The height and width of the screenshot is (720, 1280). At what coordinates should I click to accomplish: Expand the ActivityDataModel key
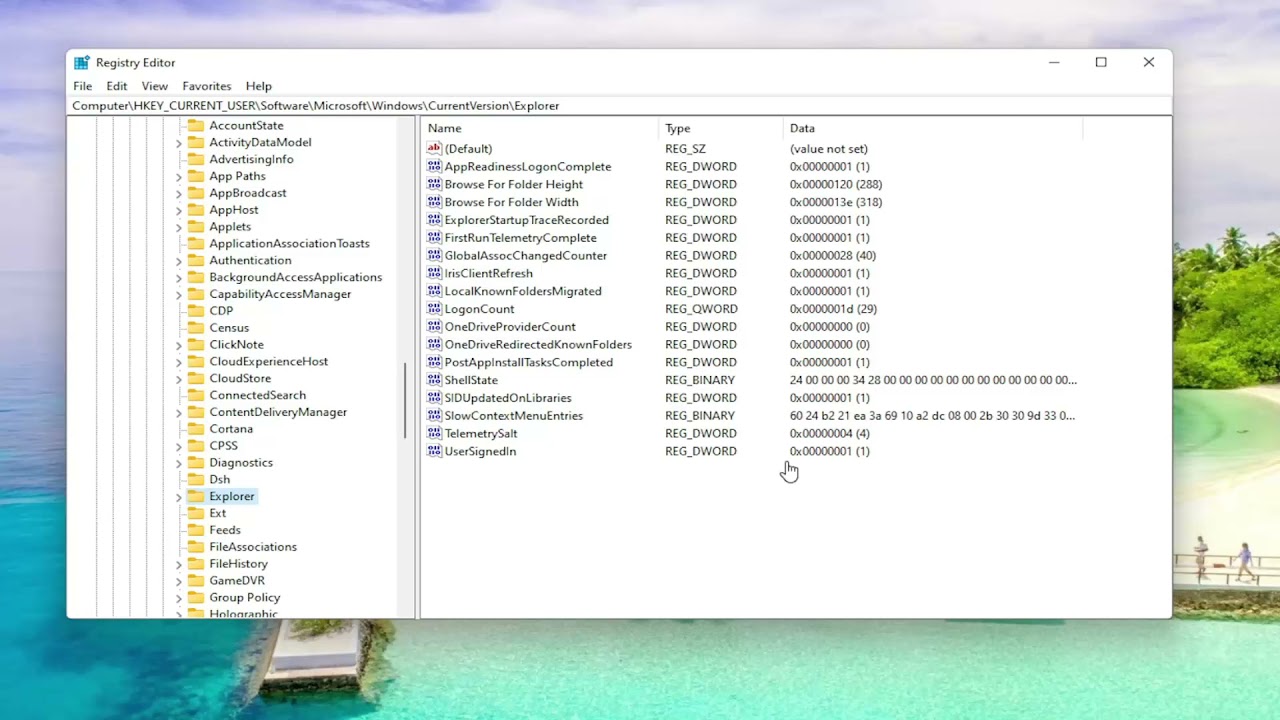179,143
